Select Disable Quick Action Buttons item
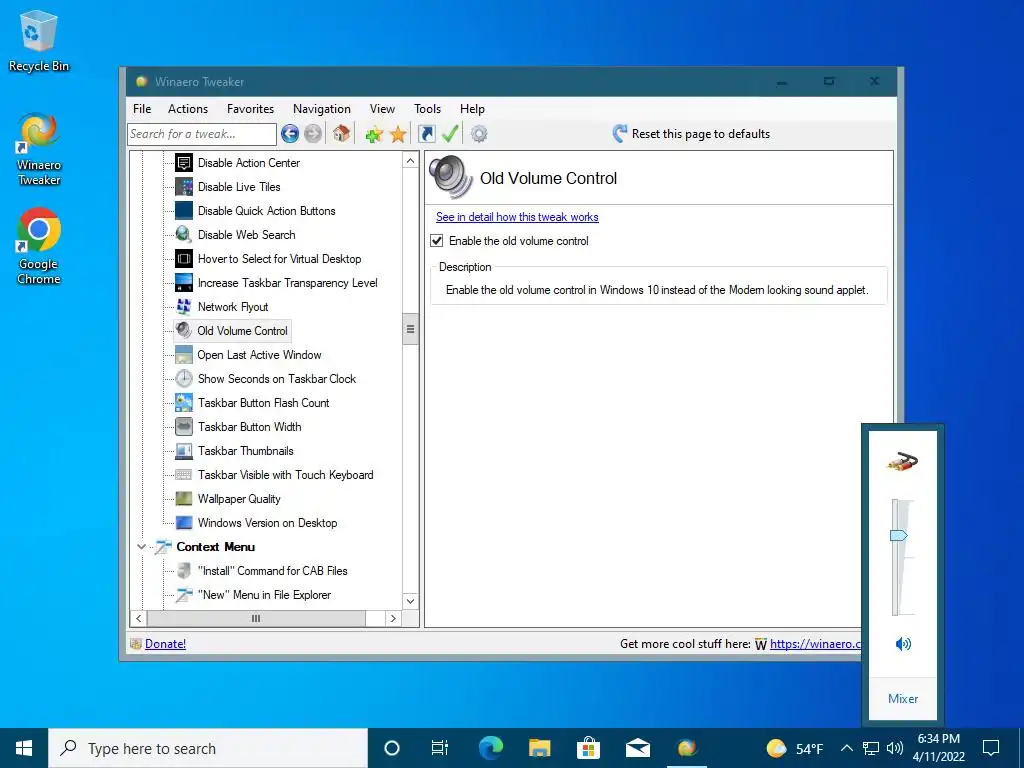The width and height of the screenshot is (1024, 768). click(266, 211)
